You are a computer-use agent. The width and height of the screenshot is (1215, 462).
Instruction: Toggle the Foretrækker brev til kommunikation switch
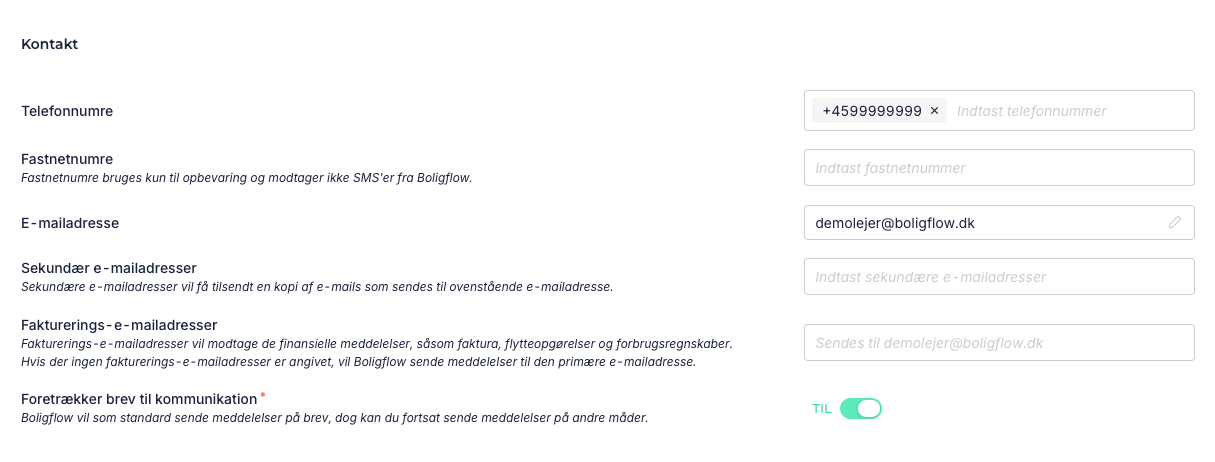861,408
